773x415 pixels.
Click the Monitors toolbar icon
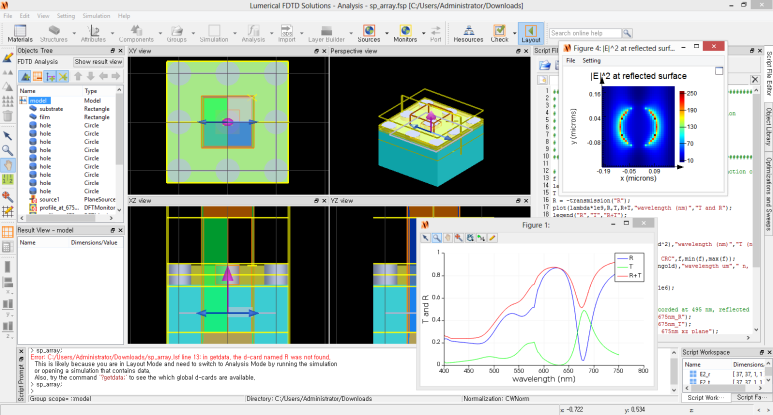point(405,34)
